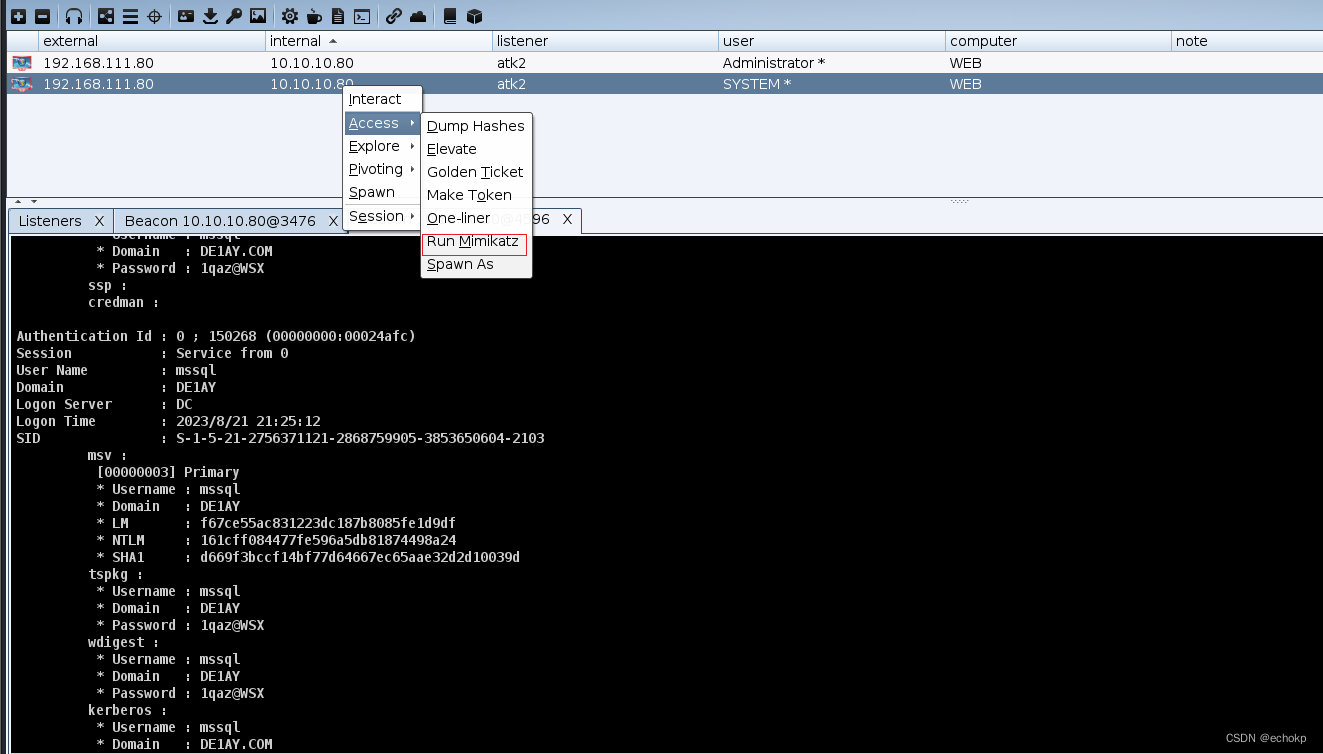Click the Logon Time line in console
The width and height of the screenshot is (1323, 754).
[x=168, y=421]
